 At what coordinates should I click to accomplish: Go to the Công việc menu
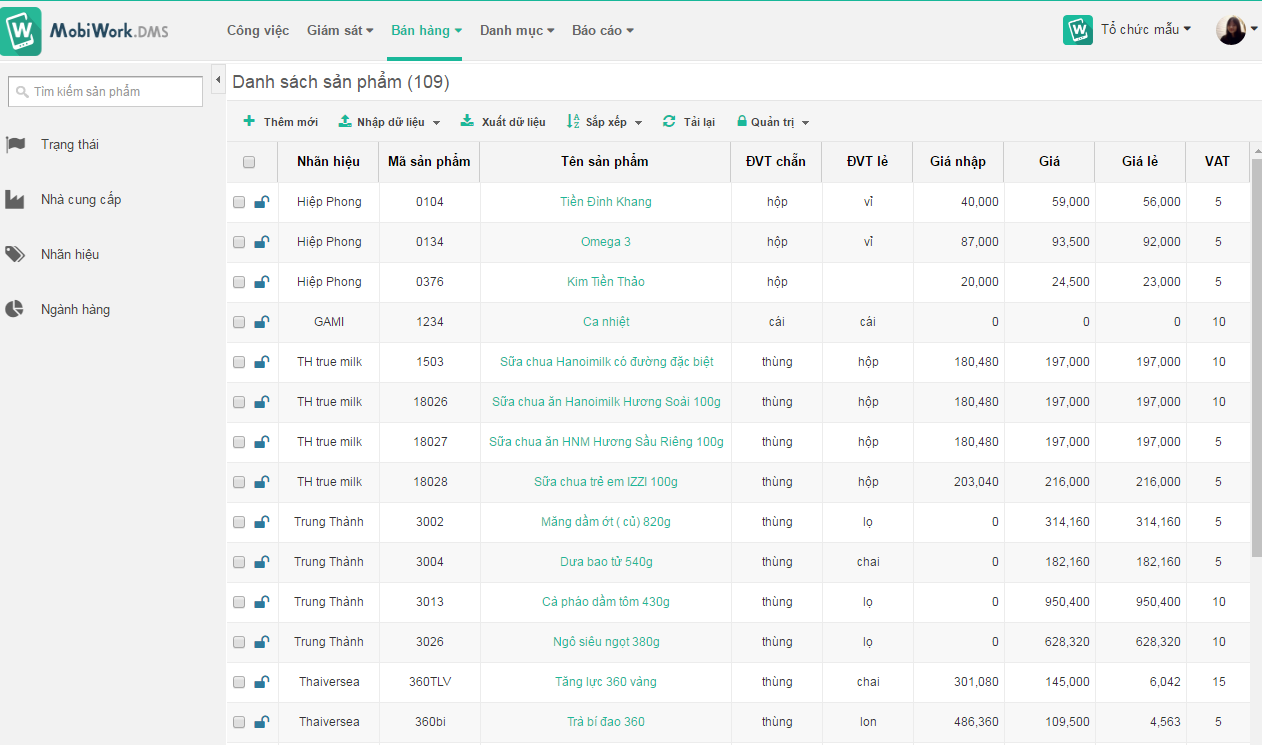[x=258, y=30]
